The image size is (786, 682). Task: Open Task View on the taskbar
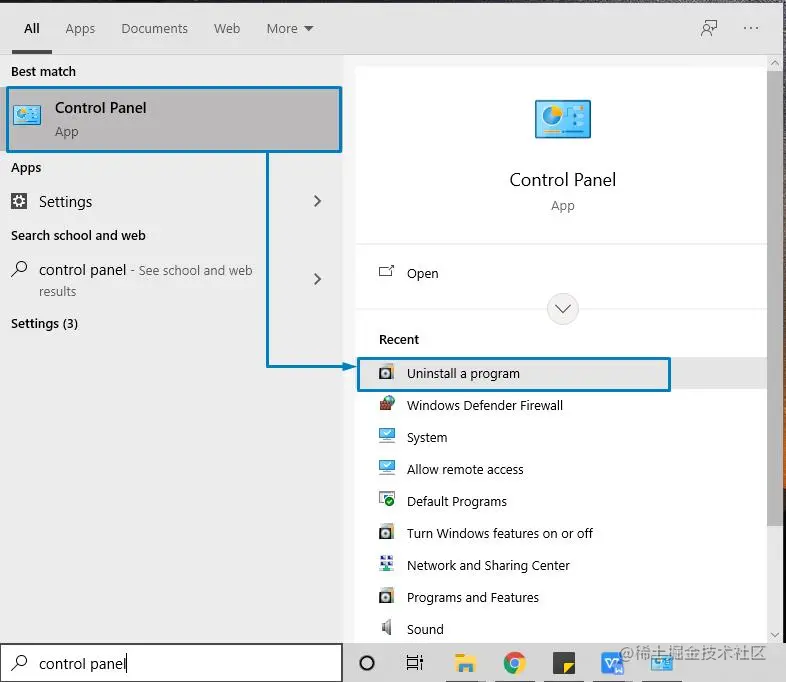(x=415, y=663)
